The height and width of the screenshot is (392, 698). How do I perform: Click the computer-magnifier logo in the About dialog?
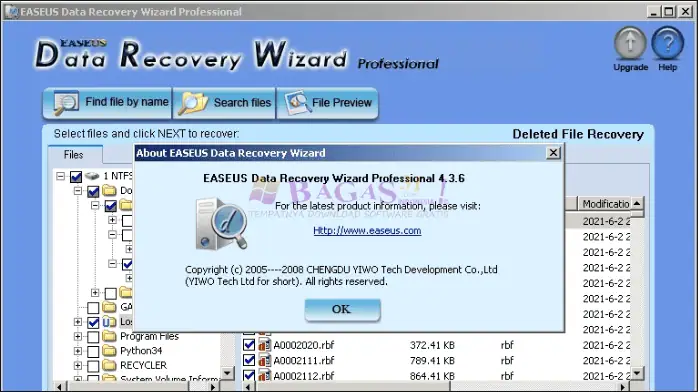coord(221,224)
